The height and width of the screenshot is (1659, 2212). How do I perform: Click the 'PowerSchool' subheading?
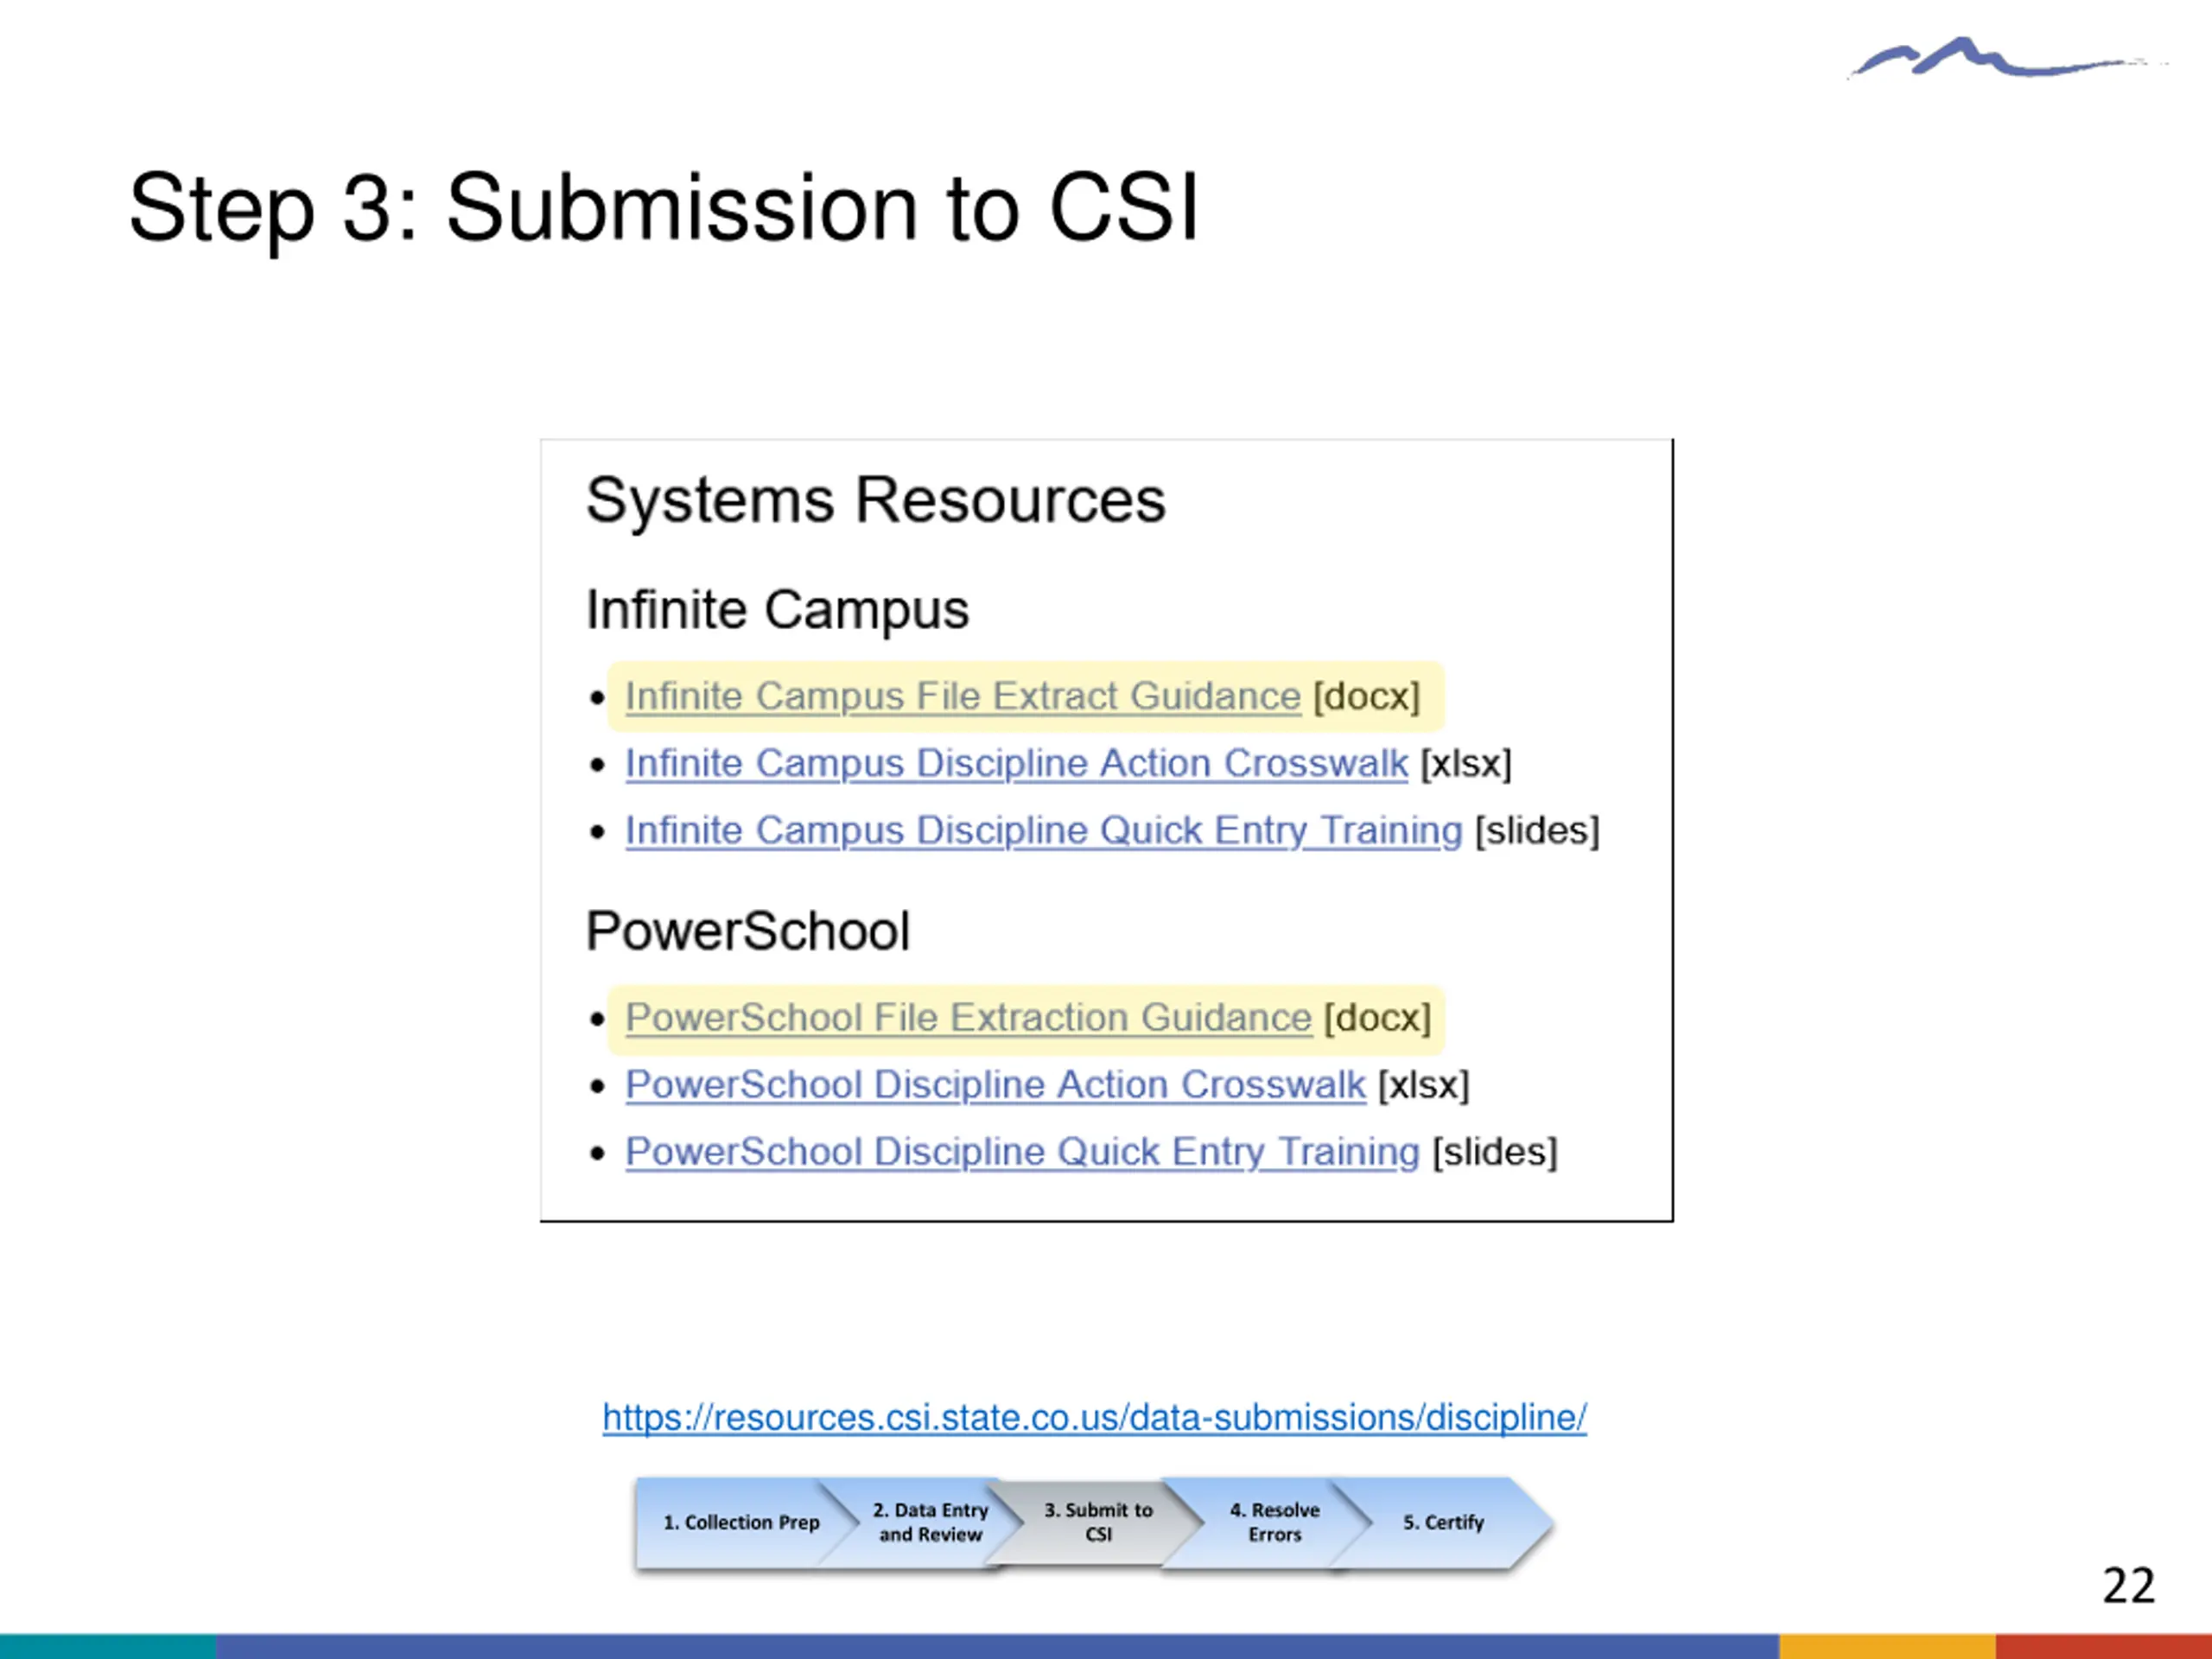[x=747, y=931]
